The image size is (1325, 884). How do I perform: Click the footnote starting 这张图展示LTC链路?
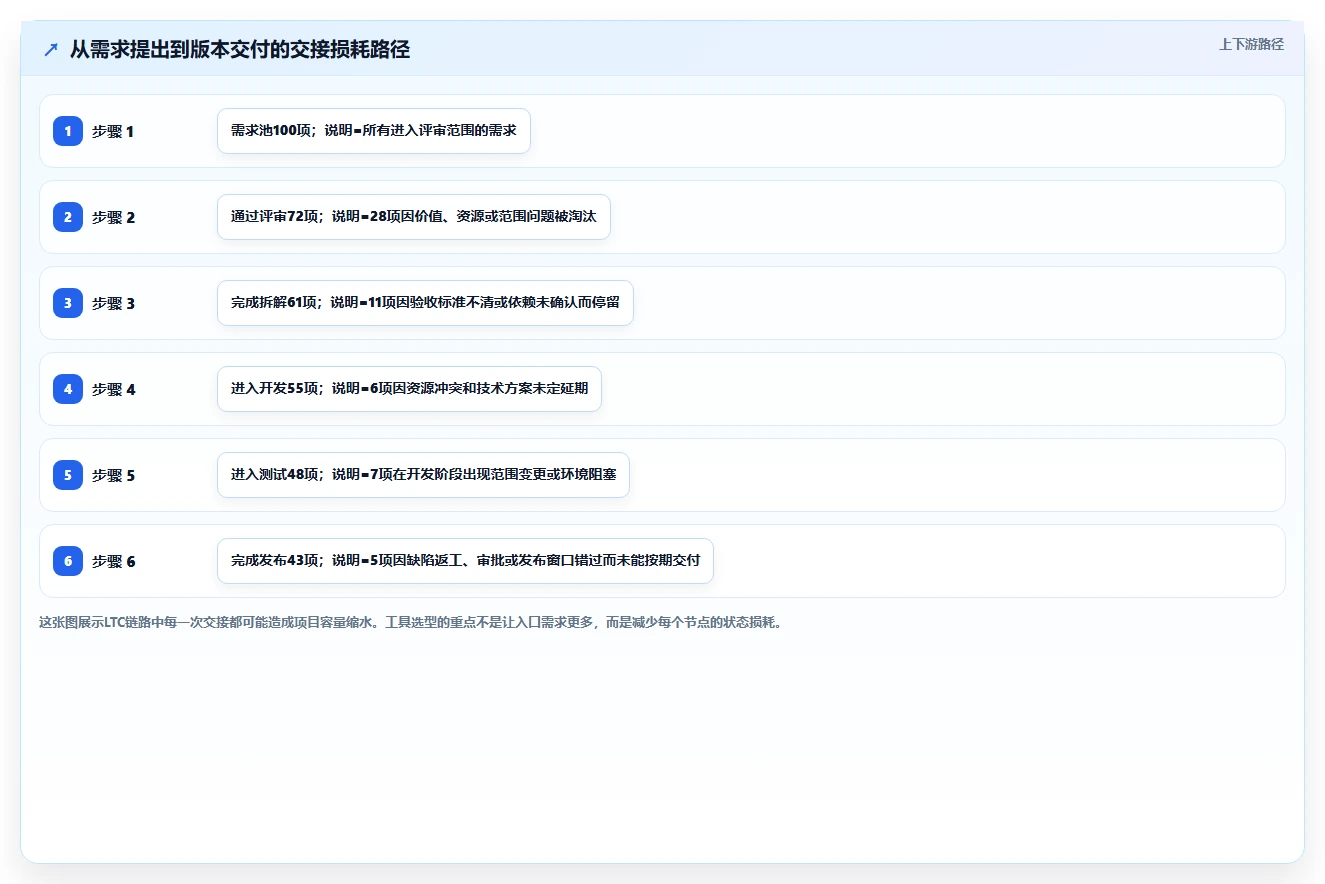[410, 622]
